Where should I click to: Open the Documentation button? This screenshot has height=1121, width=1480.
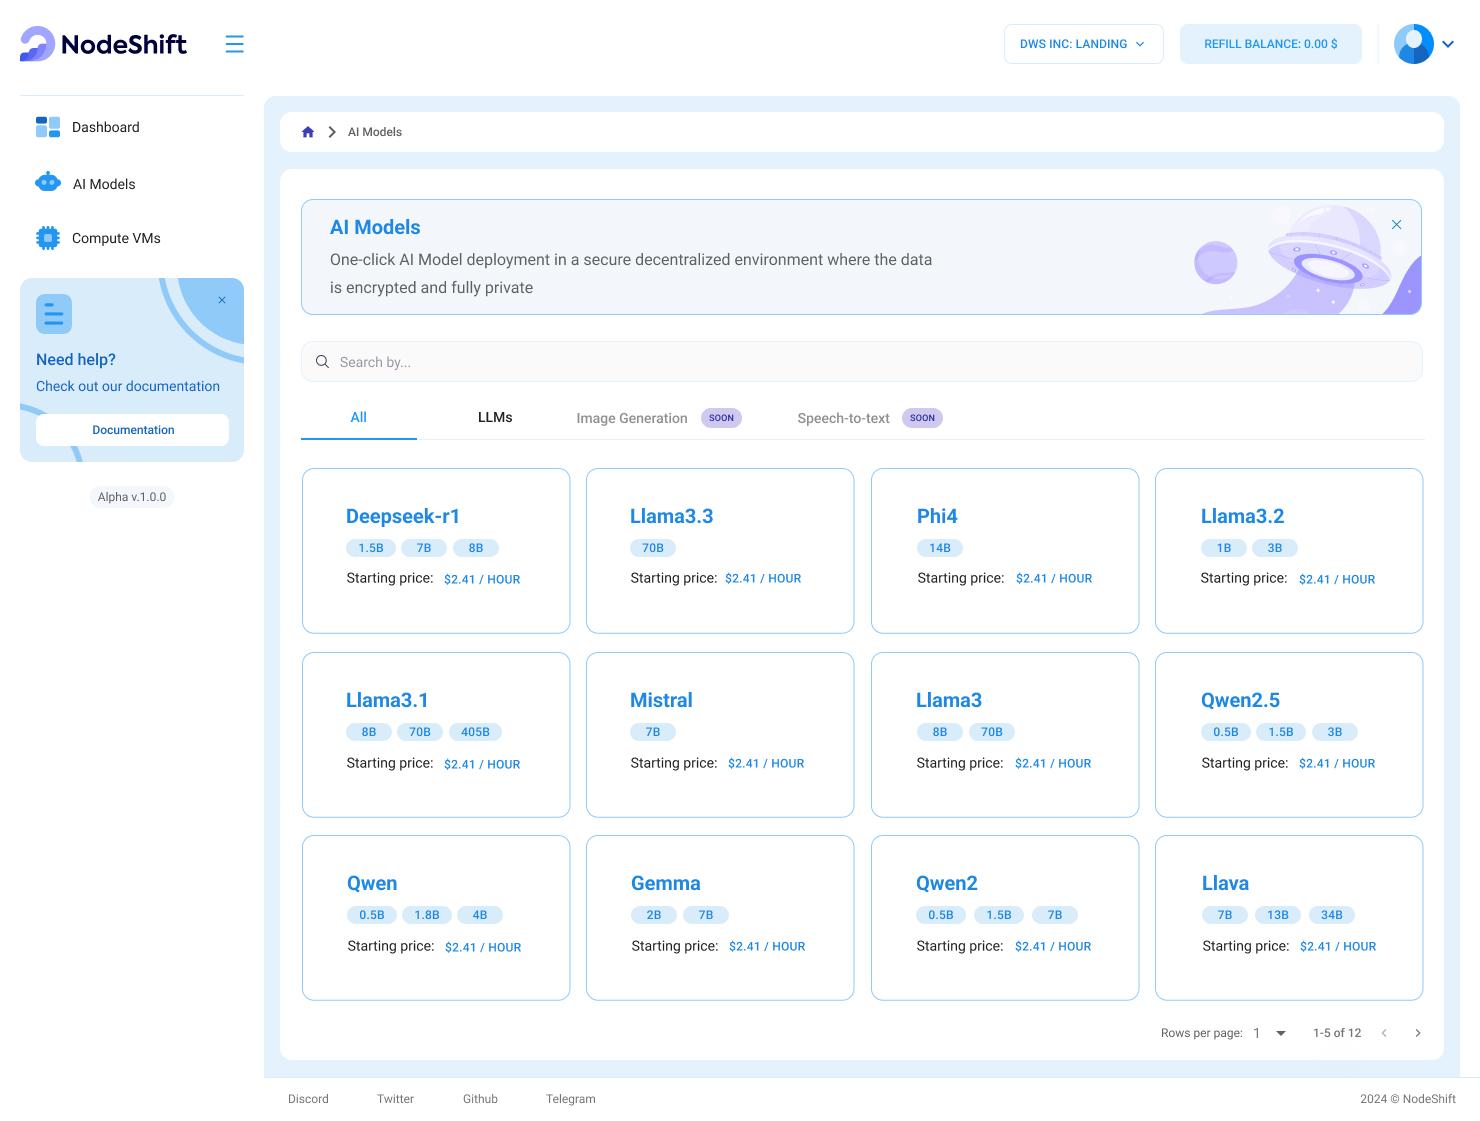pyautogui.click(x=132, y=430)
